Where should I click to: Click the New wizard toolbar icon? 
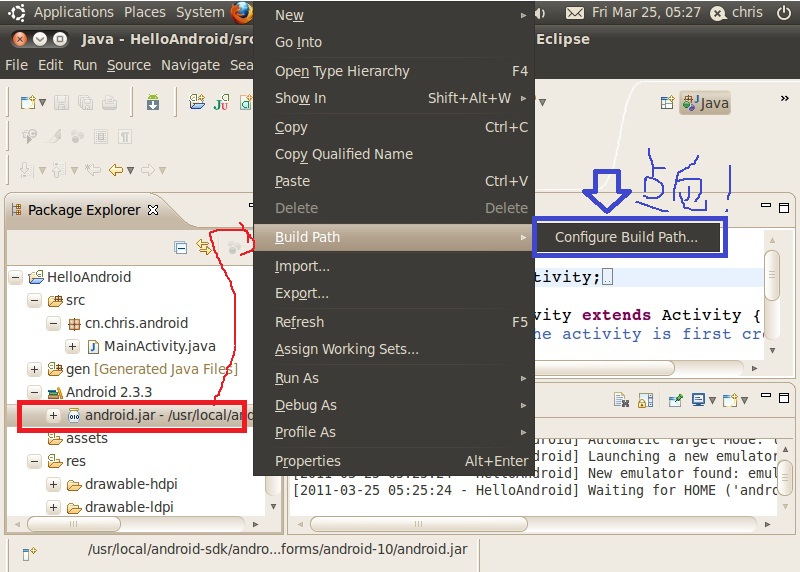click(28, 103)
